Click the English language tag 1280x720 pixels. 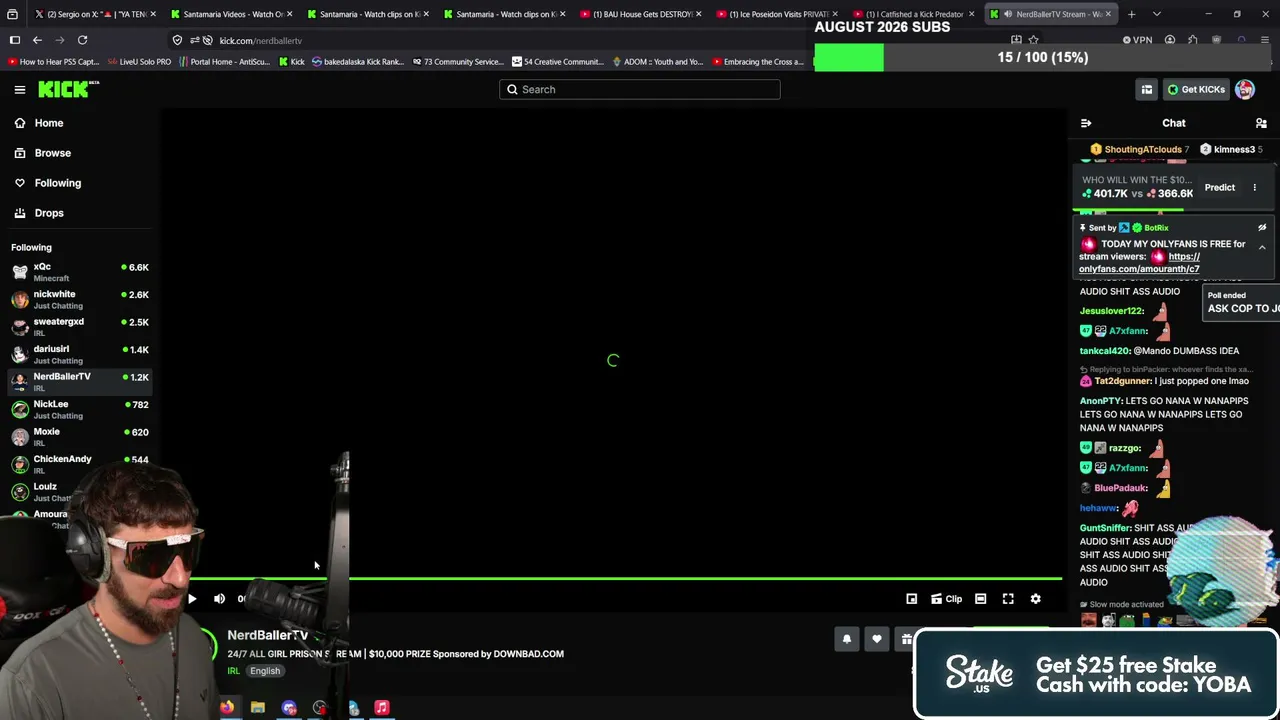pyautogui.click(x=265, y=671)
